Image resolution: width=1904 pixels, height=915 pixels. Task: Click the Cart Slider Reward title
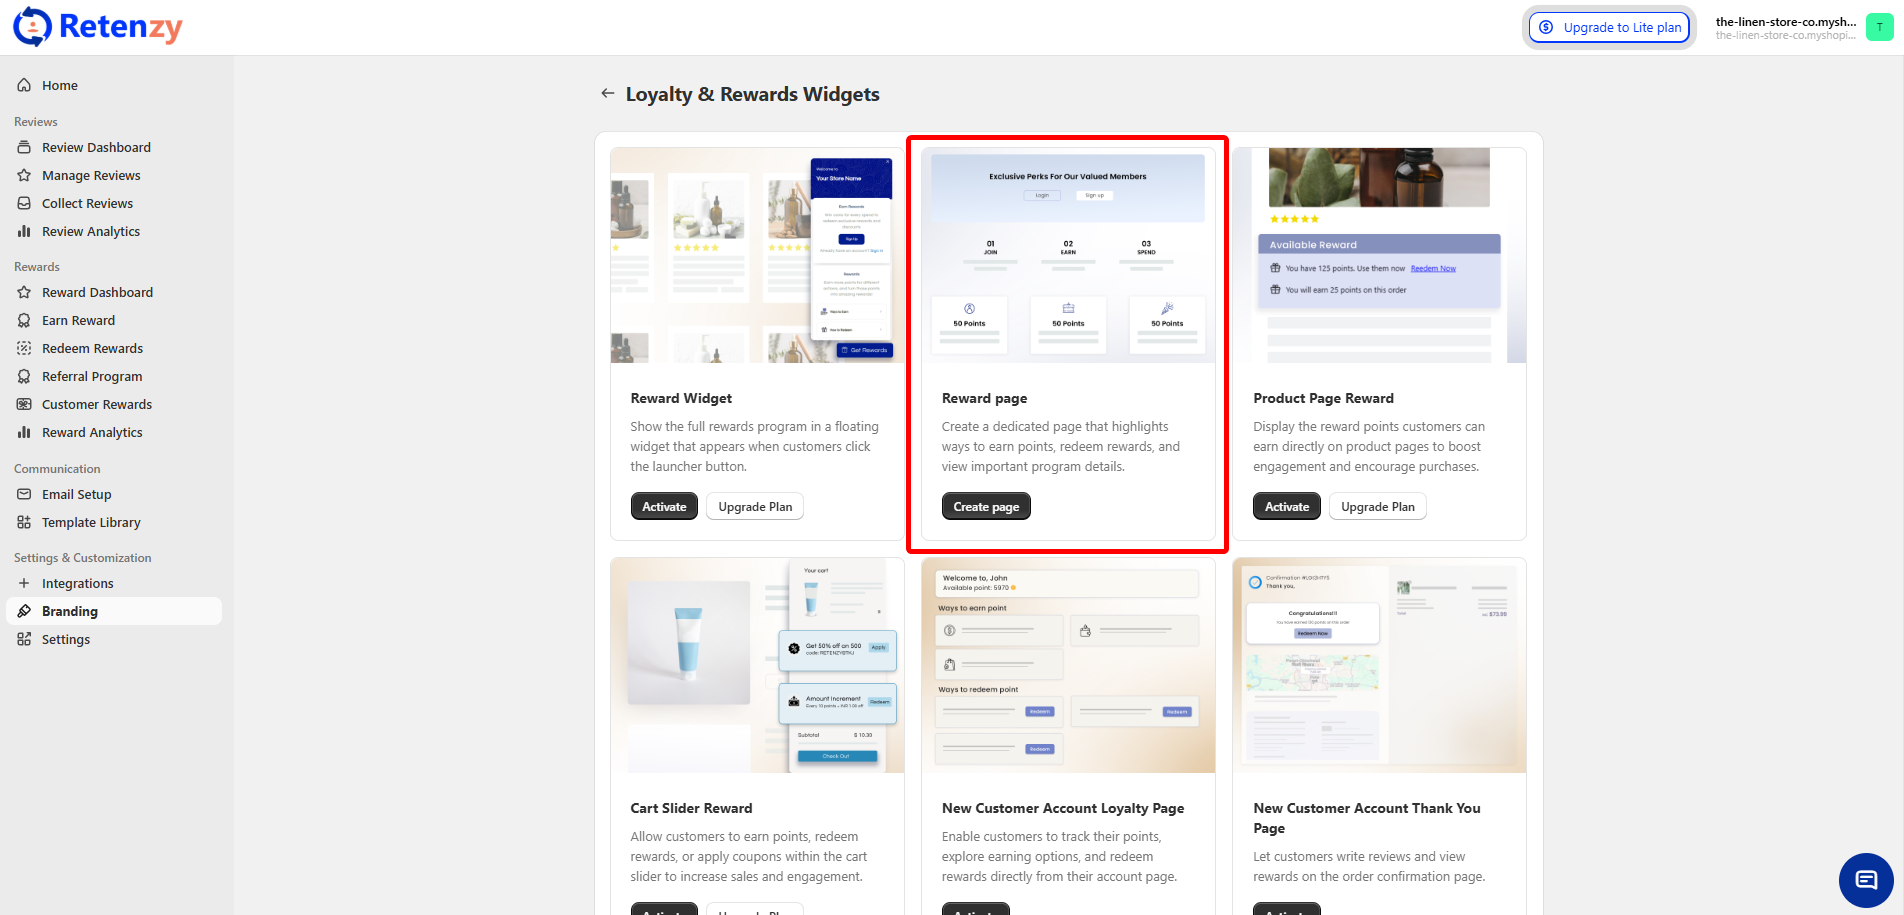click(x=691, y=808)
